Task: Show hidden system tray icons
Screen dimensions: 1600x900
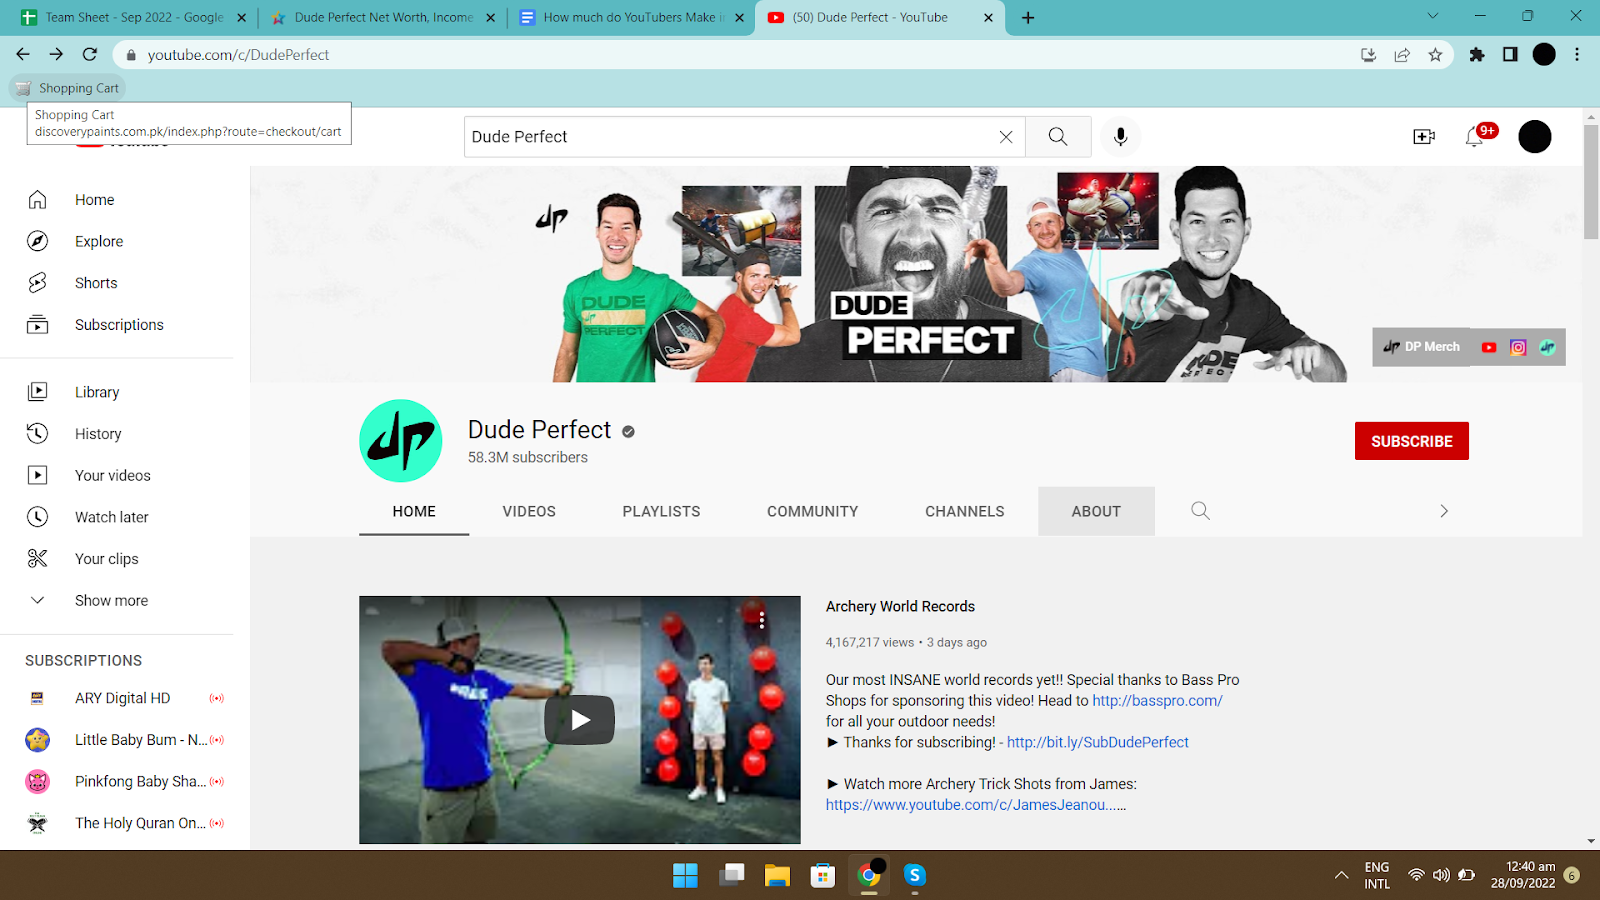Action: 1342,875
